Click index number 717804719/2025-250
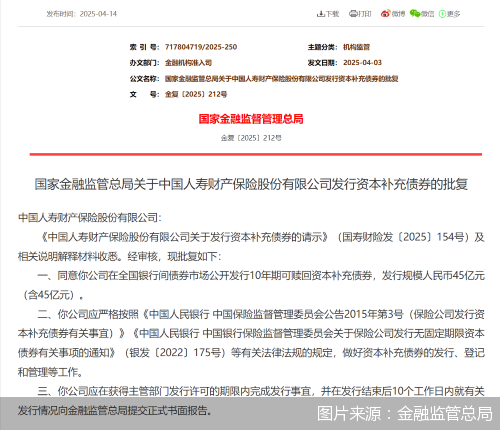 201,47
